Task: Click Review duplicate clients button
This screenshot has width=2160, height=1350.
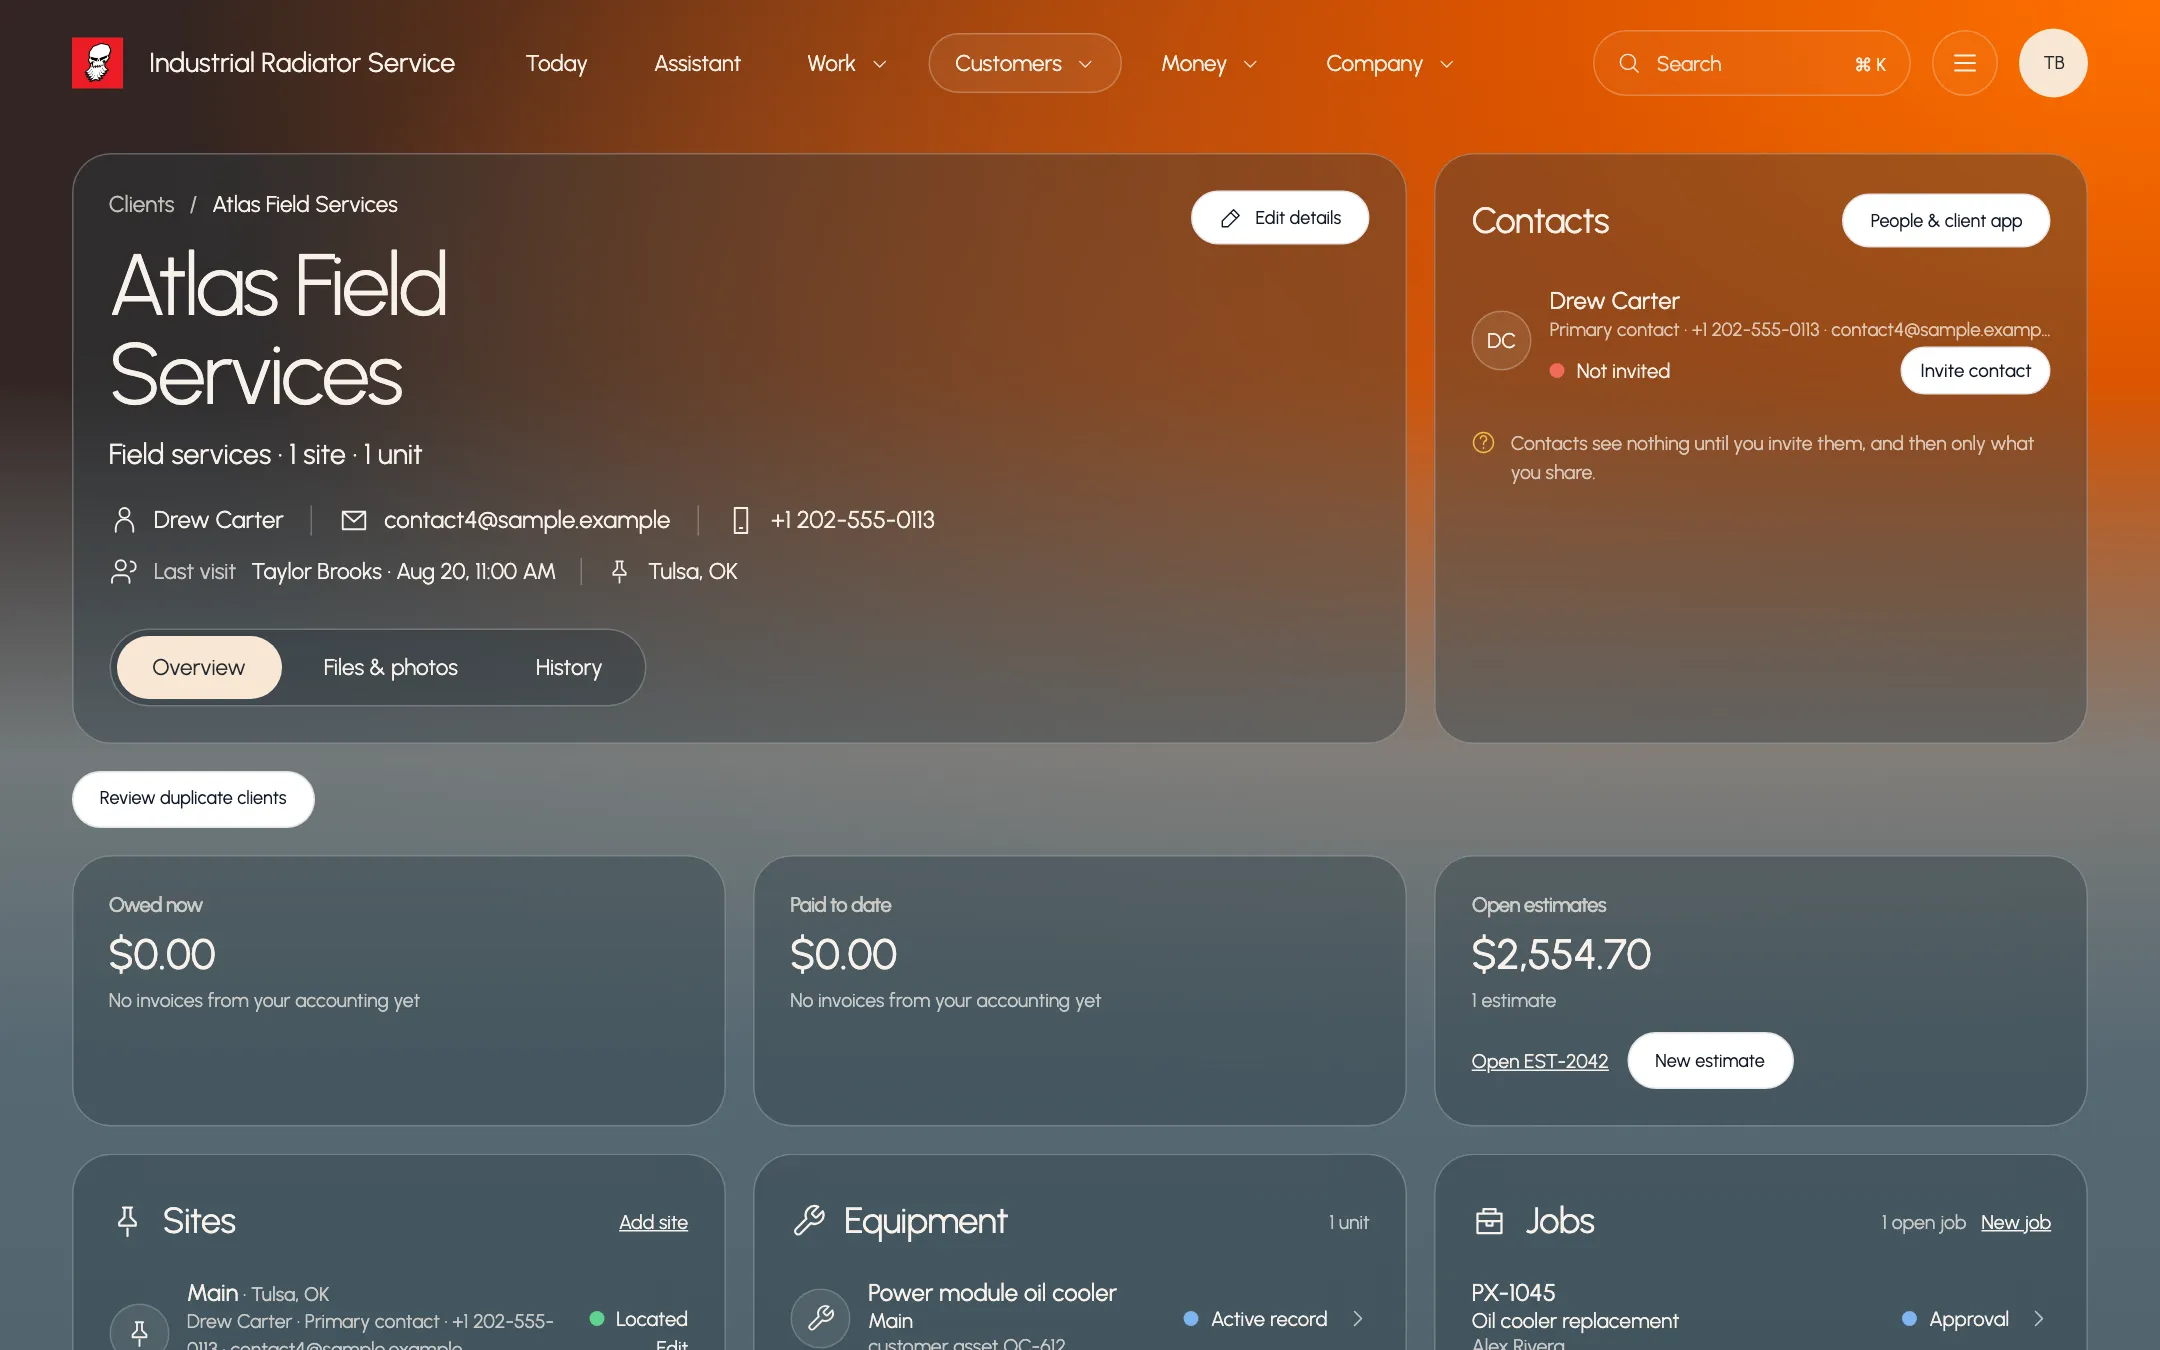Action: point(193,798)
